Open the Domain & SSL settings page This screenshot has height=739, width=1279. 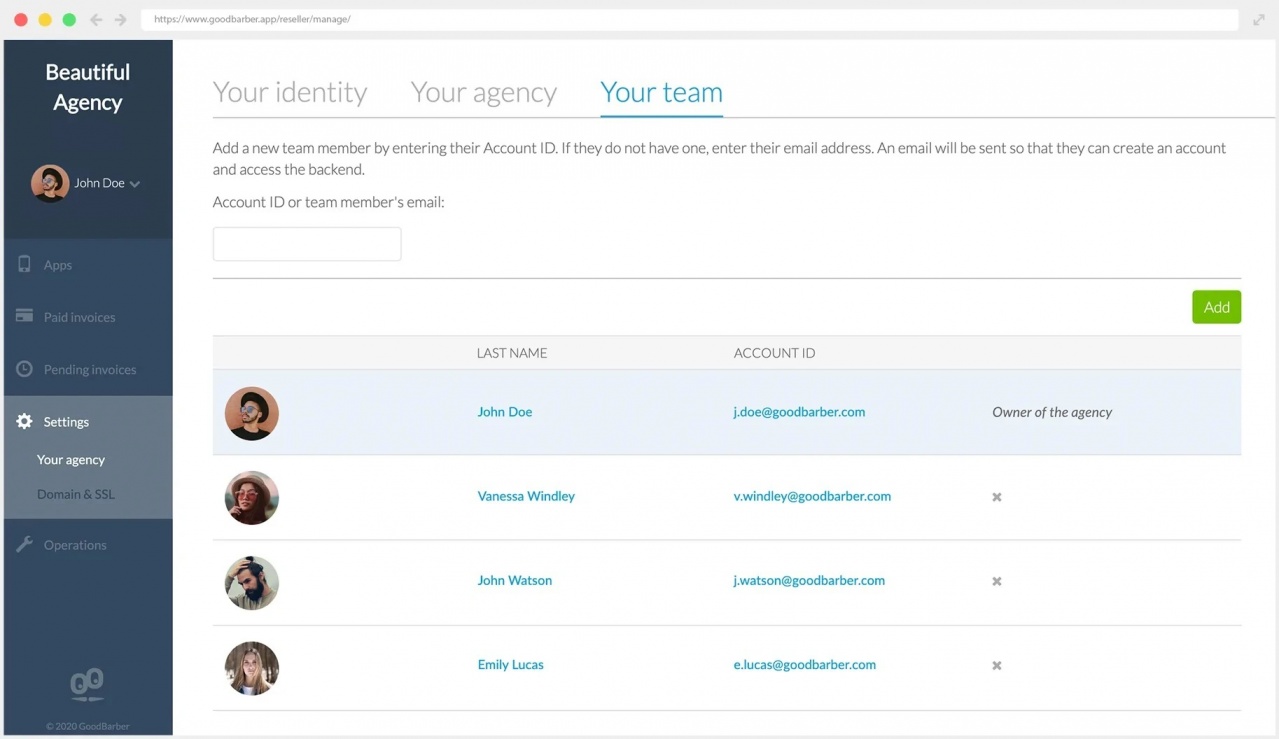point(75,494)
